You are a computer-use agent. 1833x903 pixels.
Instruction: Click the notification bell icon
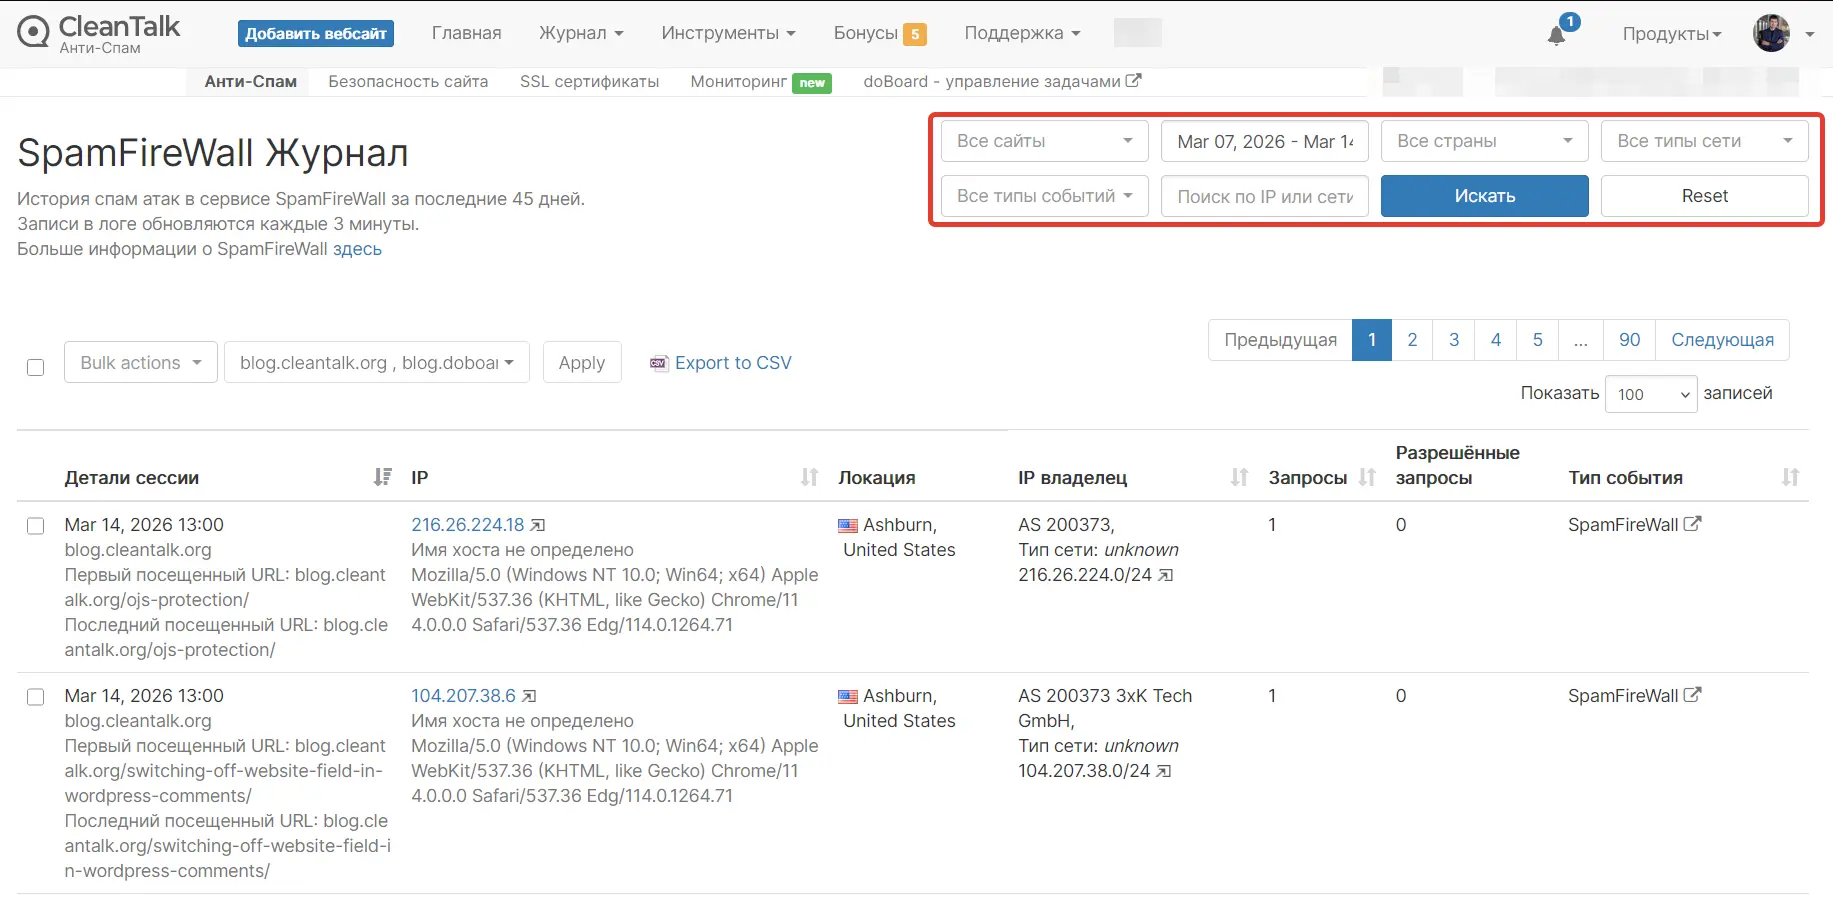pos(1556,33)
